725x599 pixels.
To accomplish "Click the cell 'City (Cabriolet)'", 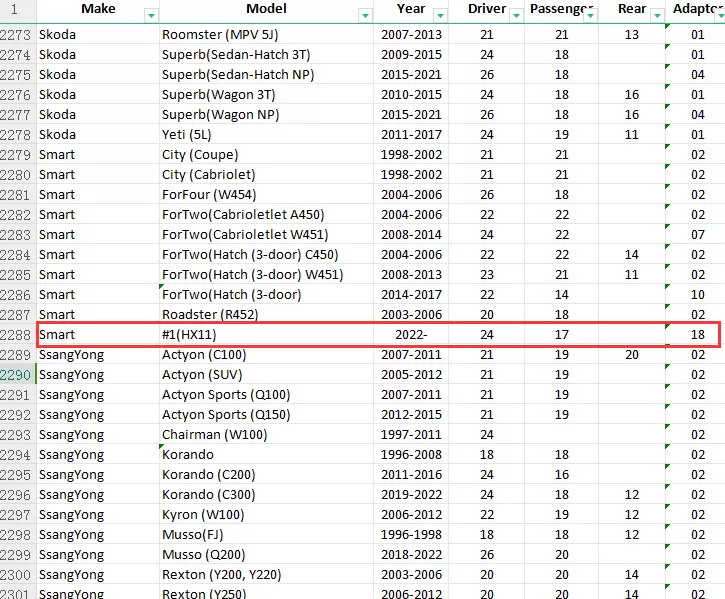I will 266,174.
